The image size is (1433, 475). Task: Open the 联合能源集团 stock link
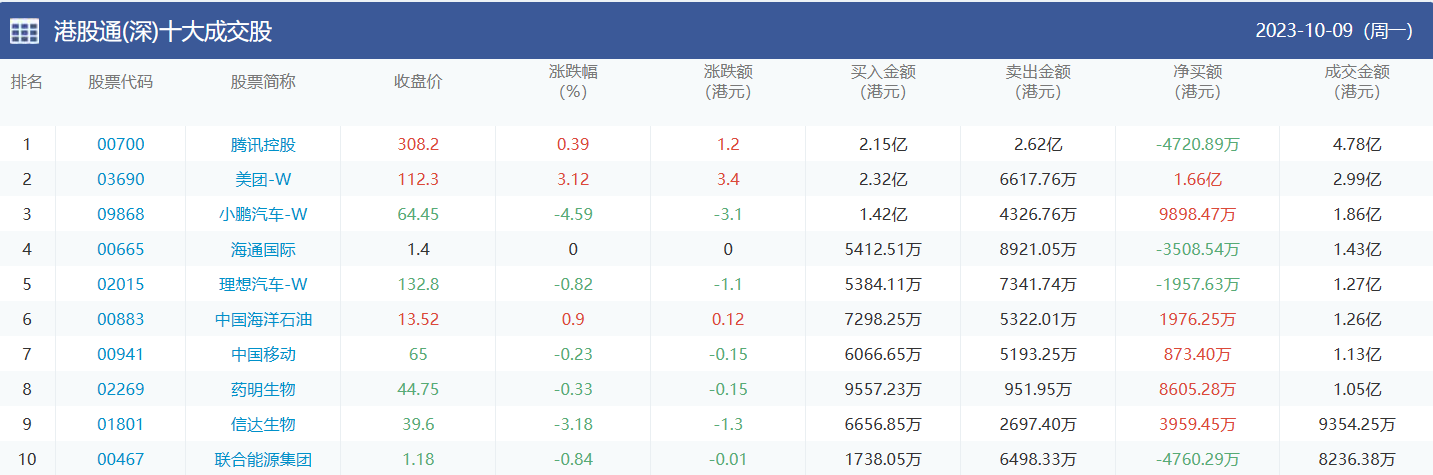coord(263,460)
